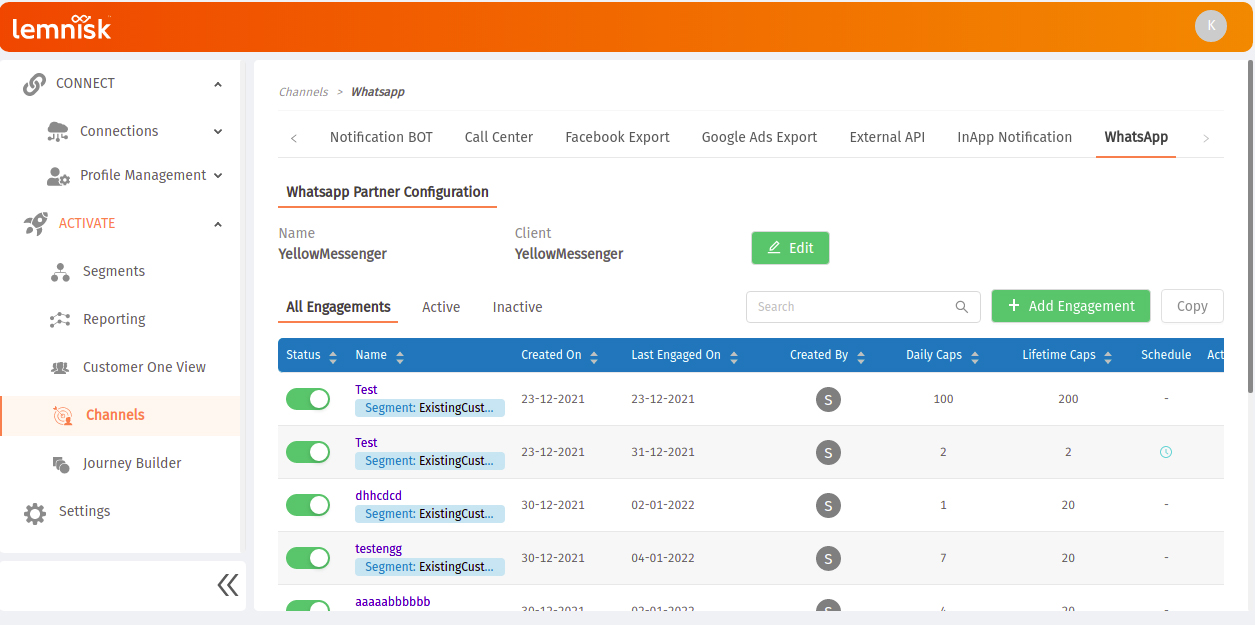Image resolution: width=1255 pixels, height=625 pixels.
Task: Click the Settings gear icon
Action: pos(35,513)
